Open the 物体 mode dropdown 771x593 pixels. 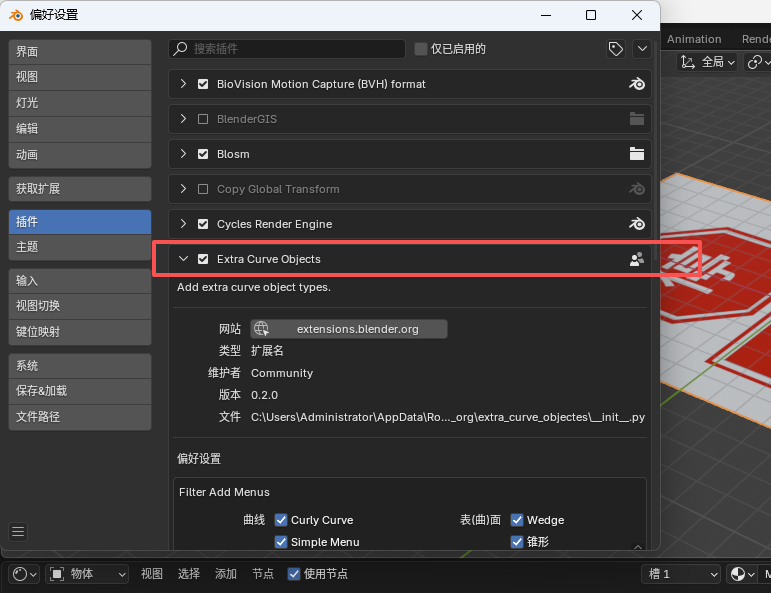88,574
